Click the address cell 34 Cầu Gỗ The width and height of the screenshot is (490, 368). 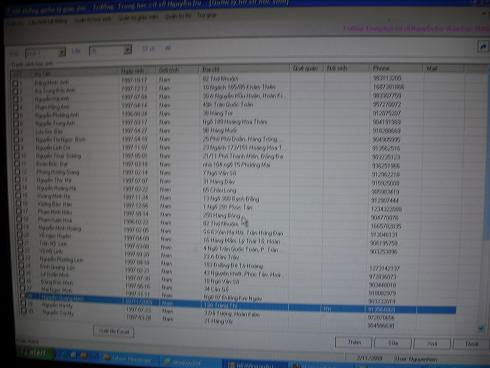coord(216,289)
